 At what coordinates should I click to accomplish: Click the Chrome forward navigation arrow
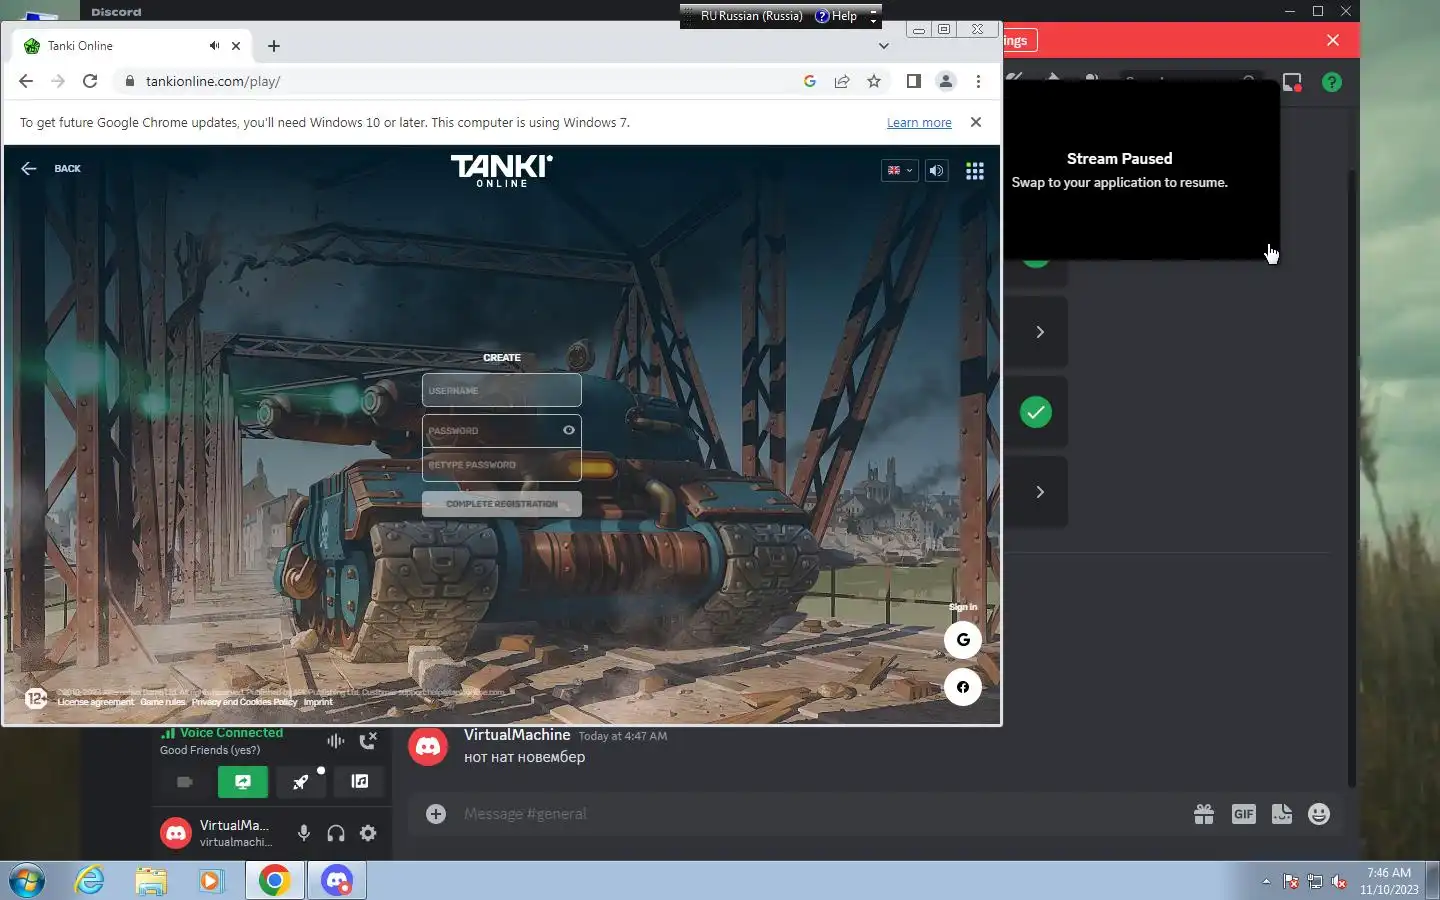pyautogui.click(x=58, y=81)
